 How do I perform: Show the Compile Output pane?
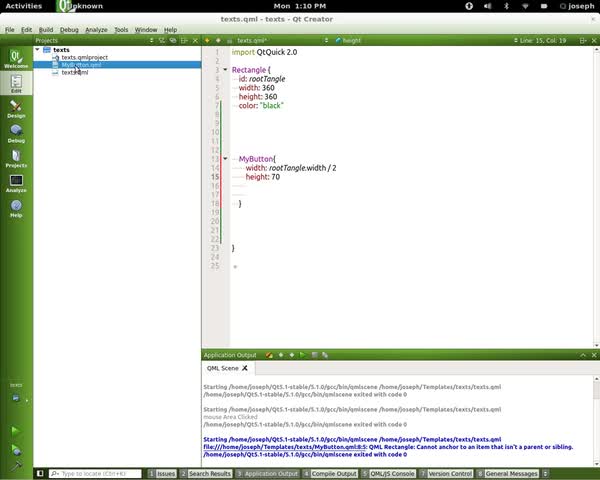tap(332, 473)
